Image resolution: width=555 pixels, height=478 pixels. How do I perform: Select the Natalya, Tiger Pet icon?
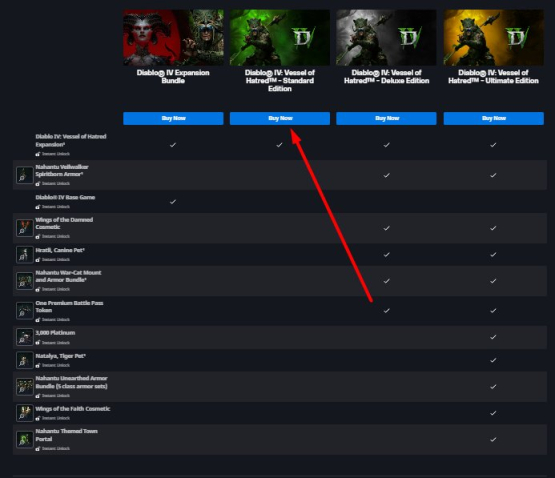pos(24,360)
